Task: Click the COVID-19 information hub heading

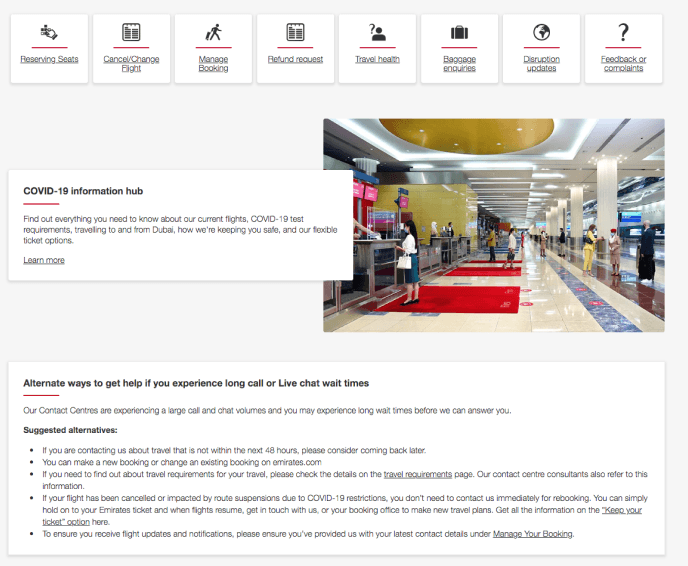Action: (x=83, y=191)
